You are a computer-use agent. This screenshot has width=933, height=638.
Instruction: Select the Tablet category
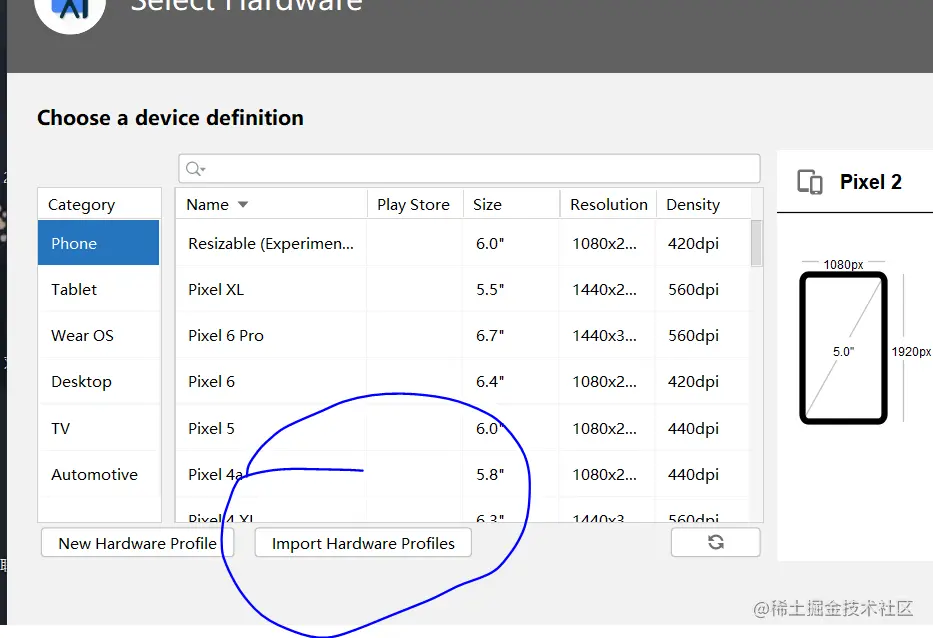pos(99,289)
